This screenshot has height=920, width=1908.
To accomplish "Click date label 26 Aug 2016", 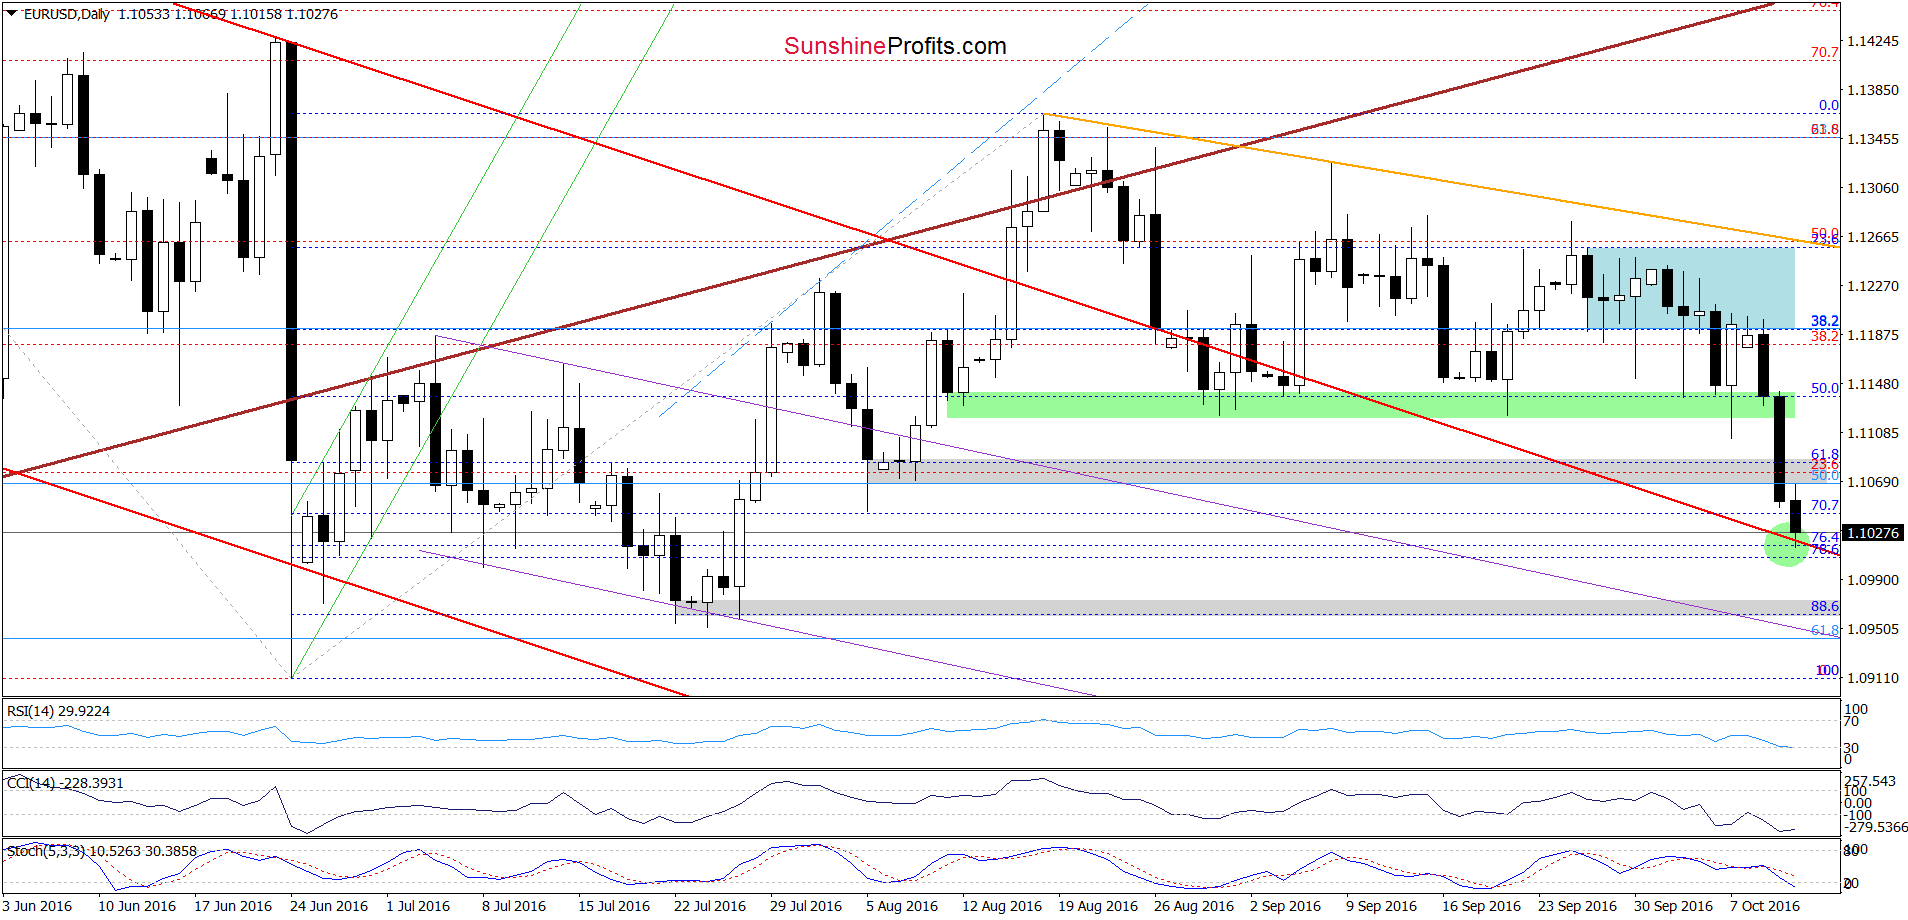I will 1194,906.
